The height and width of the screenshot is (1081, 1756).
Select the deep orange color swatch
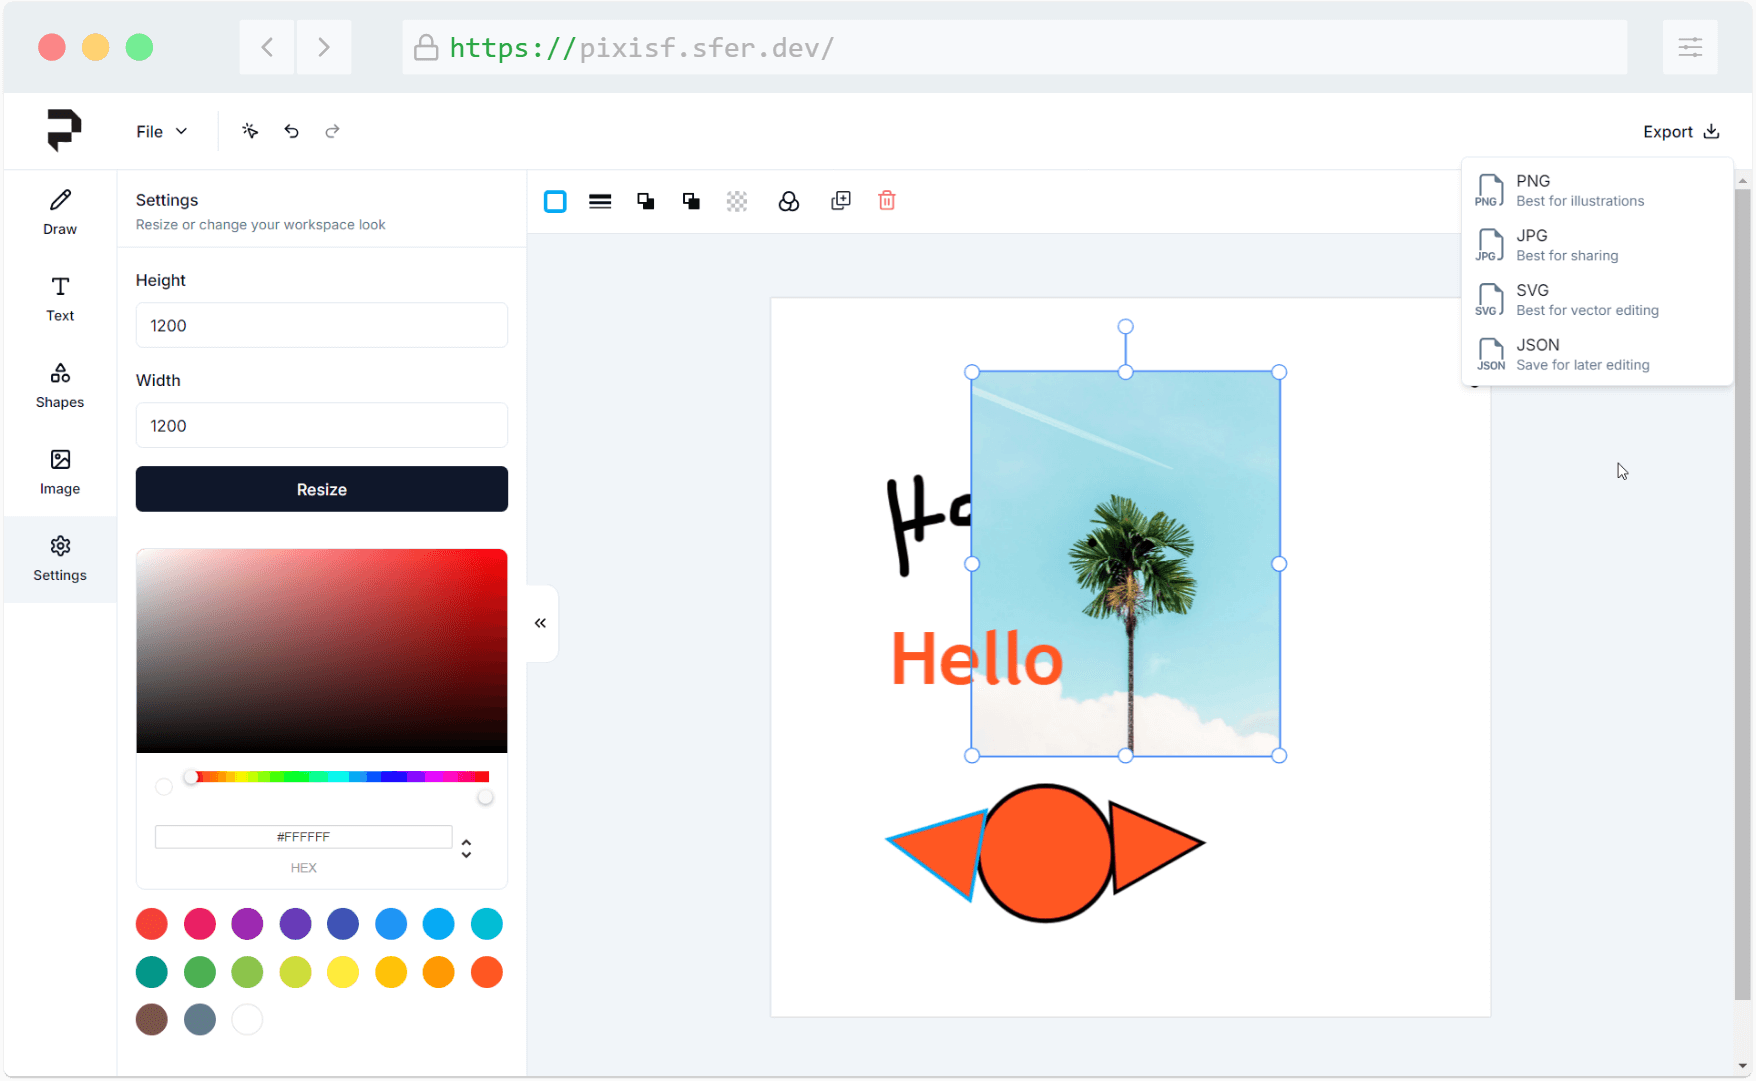click(487, 972)
